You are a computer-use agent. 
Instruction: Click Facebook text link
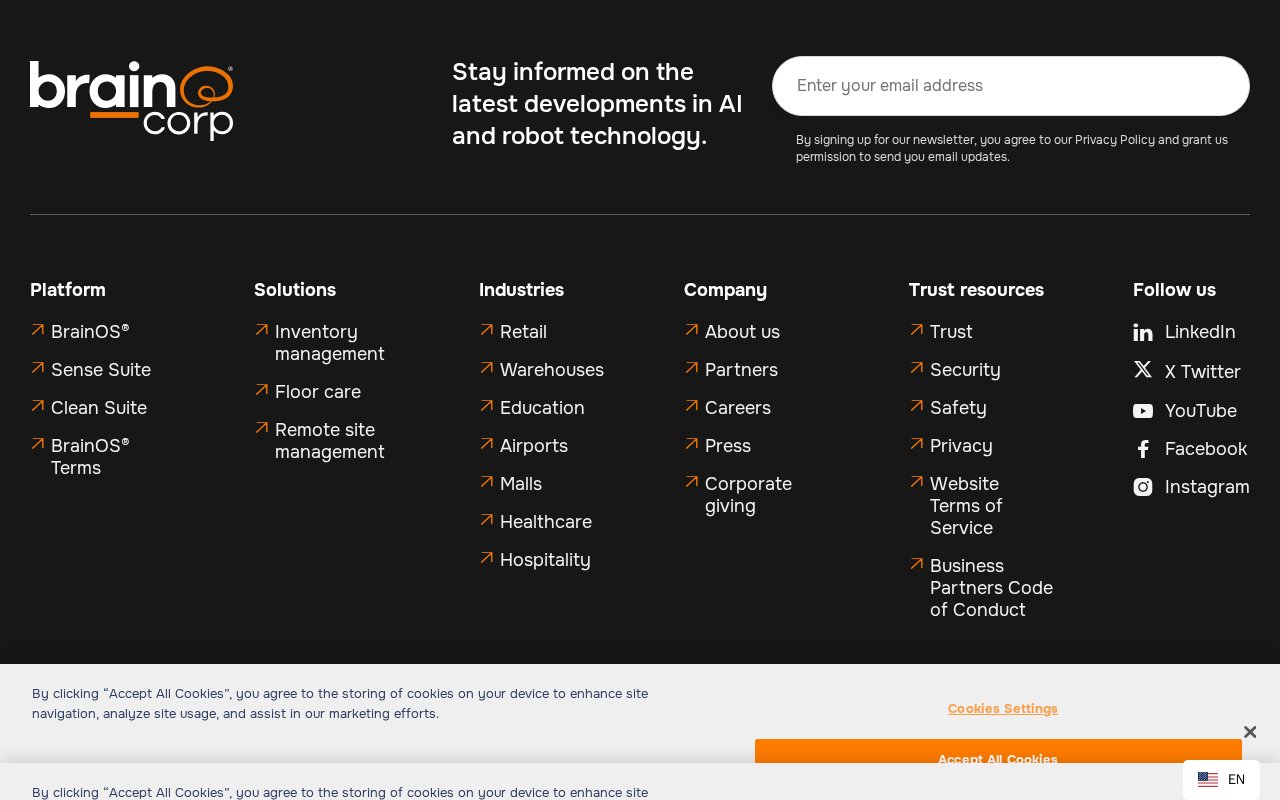[x=1206, y=449]
